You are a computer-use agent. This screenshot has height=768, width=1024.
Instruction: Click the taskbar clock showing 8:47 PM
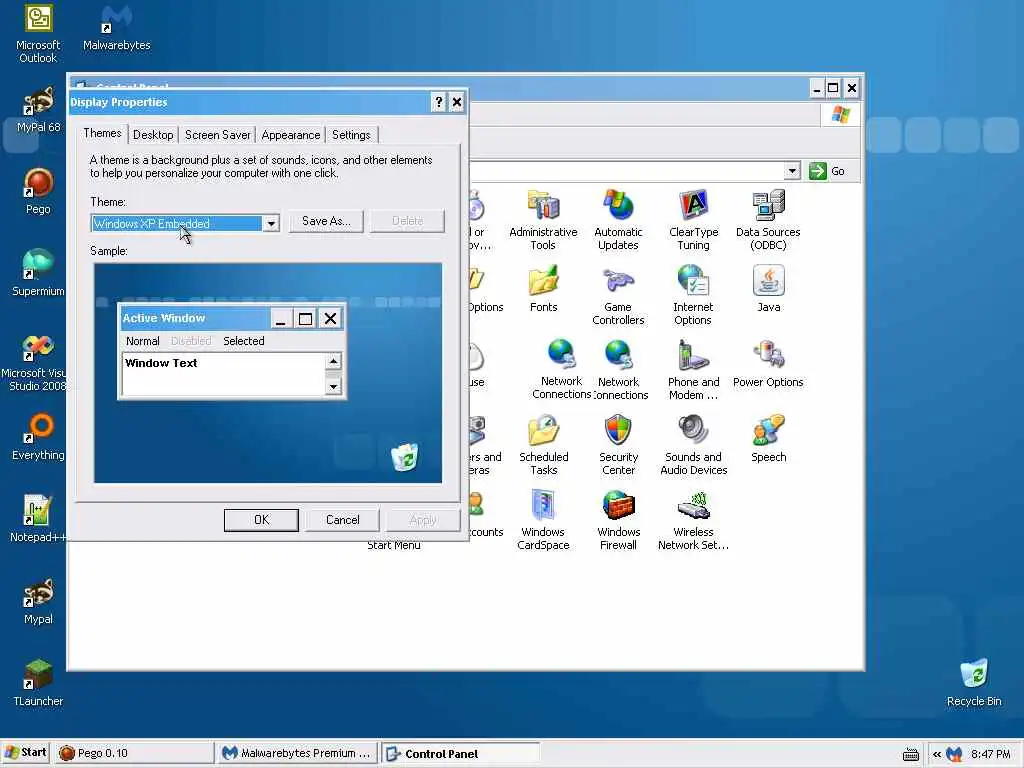tap(990, 754)
